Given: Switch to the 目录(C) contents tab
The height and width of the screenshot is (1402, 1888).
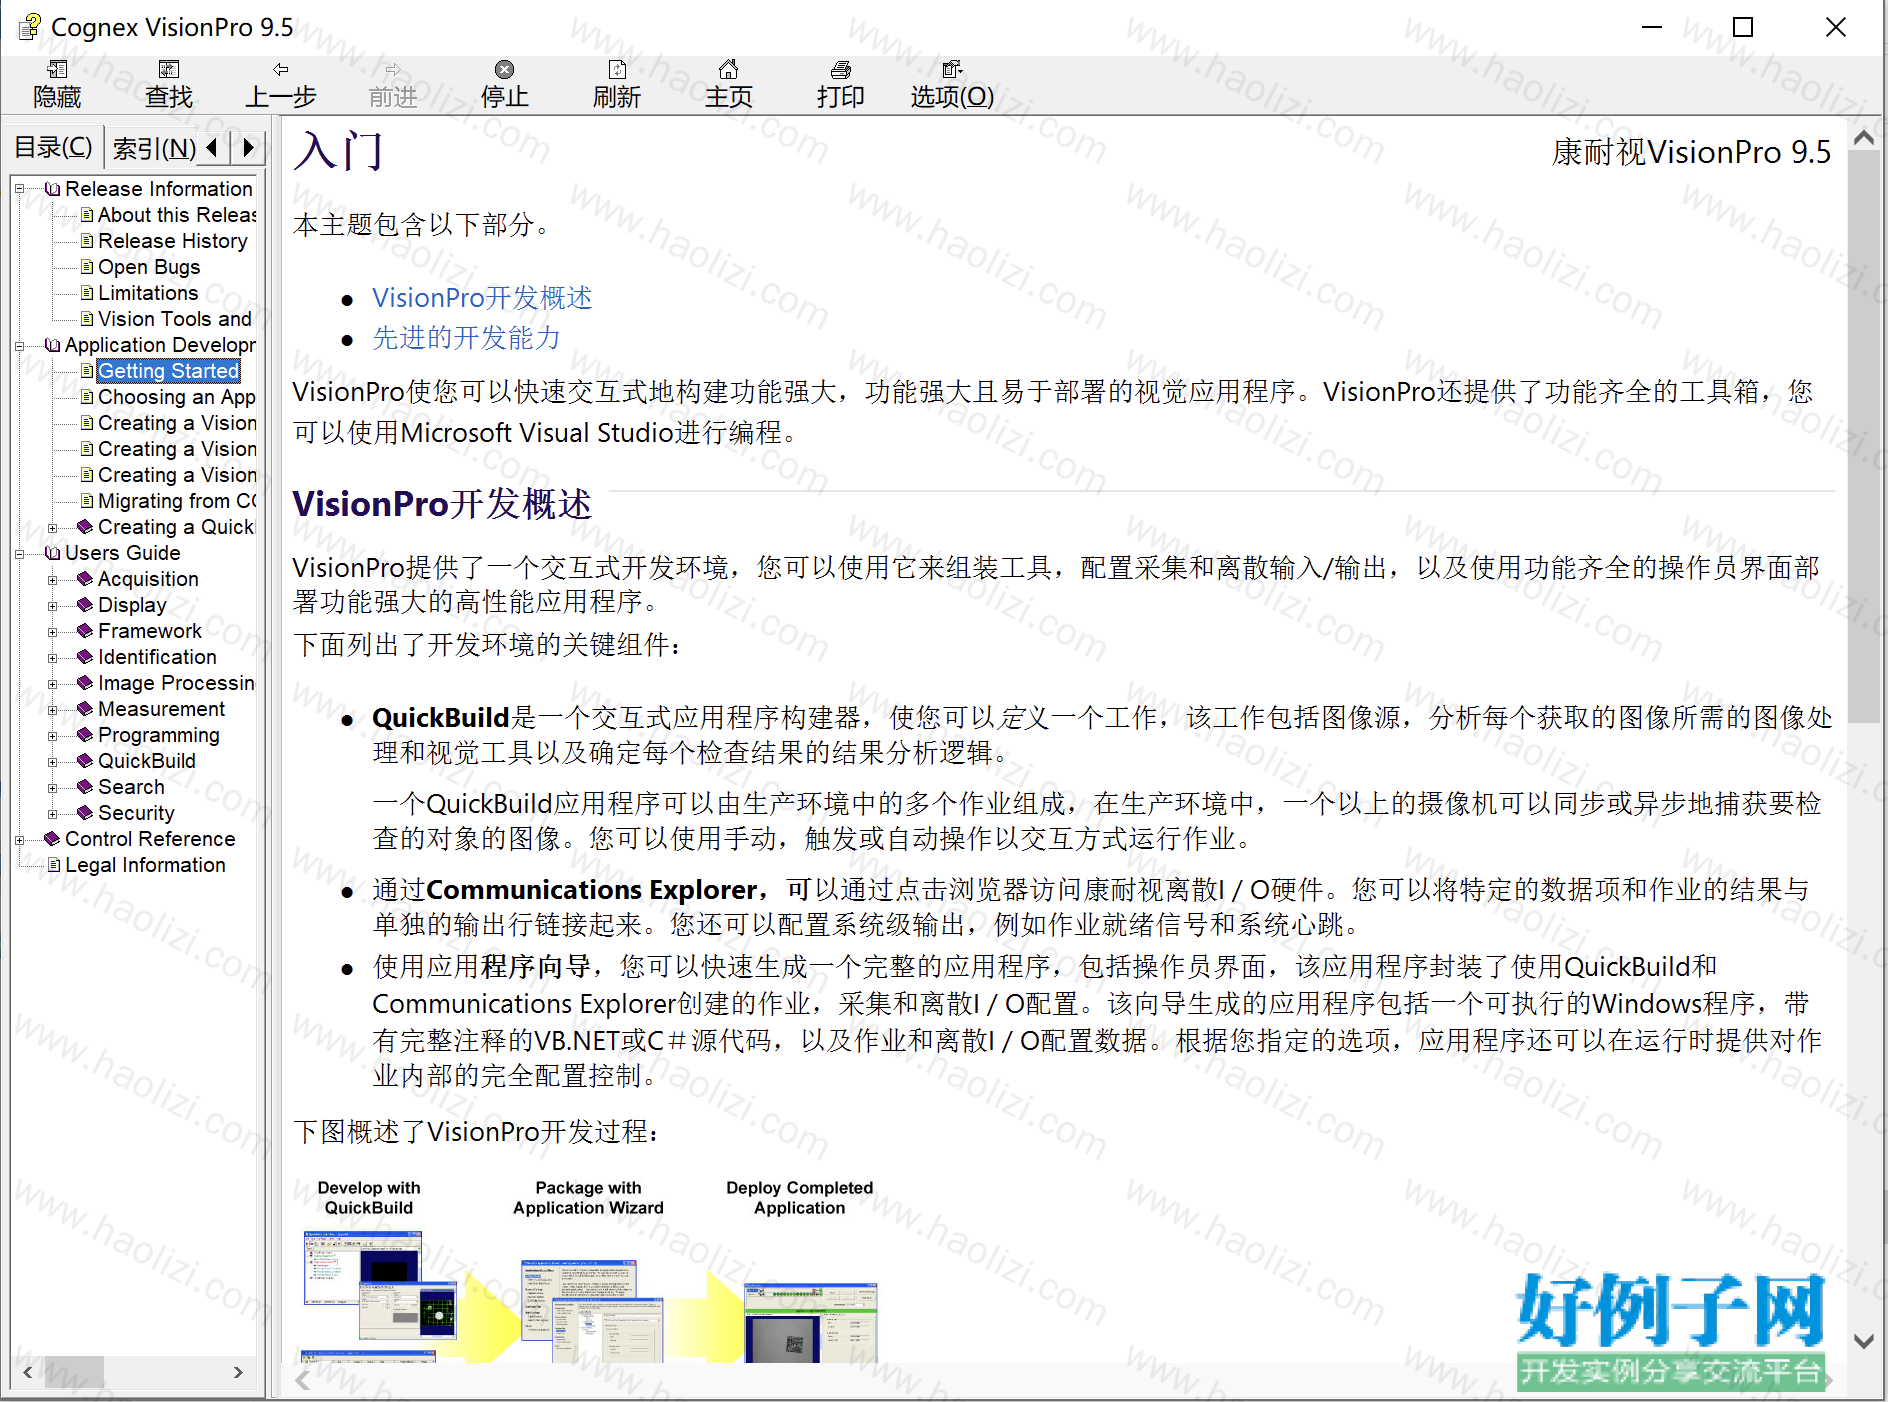Looking at the screenshot, I should click(x=53, y=147).
